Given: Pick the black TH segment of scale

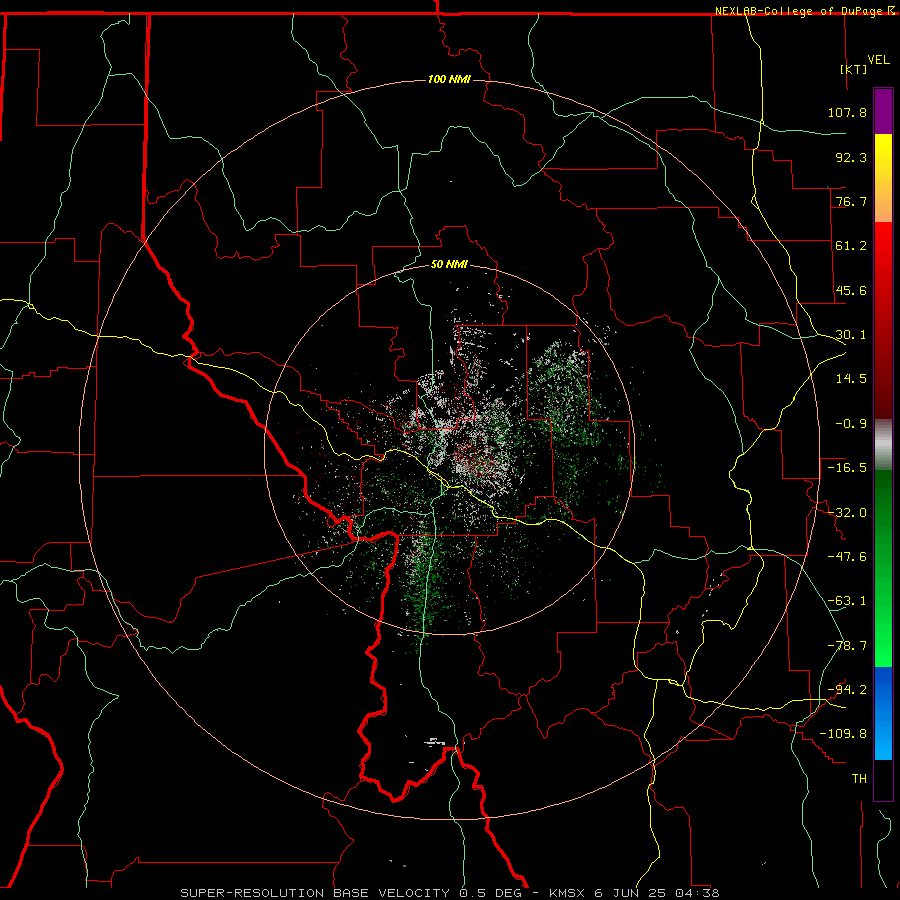Looking at the screenshot, I should point(883,779).
